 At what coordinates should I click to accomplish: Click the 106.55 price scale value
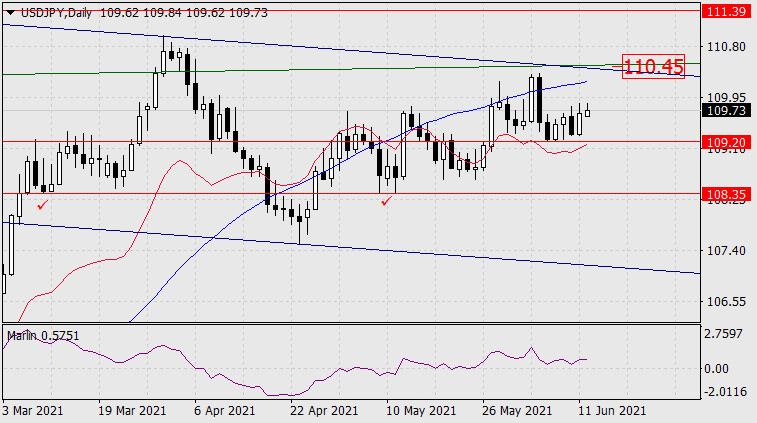pos(726,302)
